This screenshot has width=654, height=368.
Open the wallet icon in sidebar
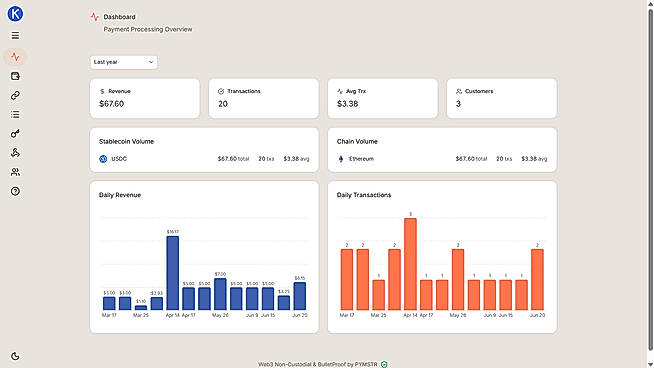15,76
